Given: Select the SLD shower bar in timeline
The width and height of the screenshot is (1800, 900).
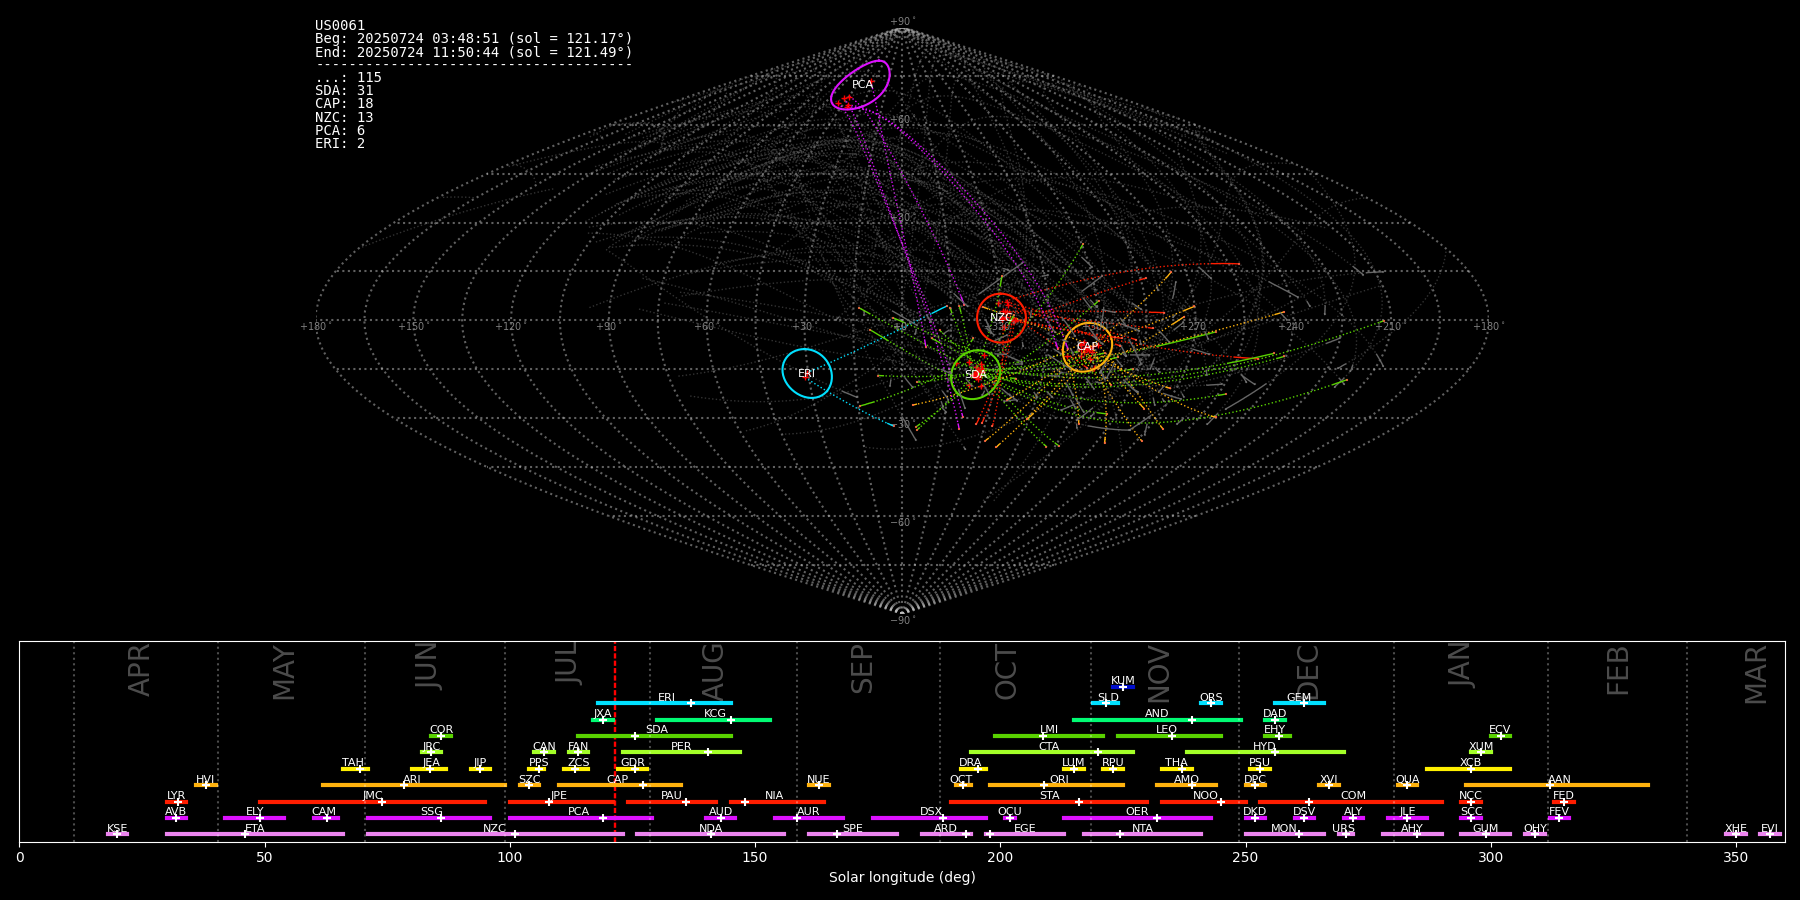Looking at the screenshot, I should coord(1105,703).
